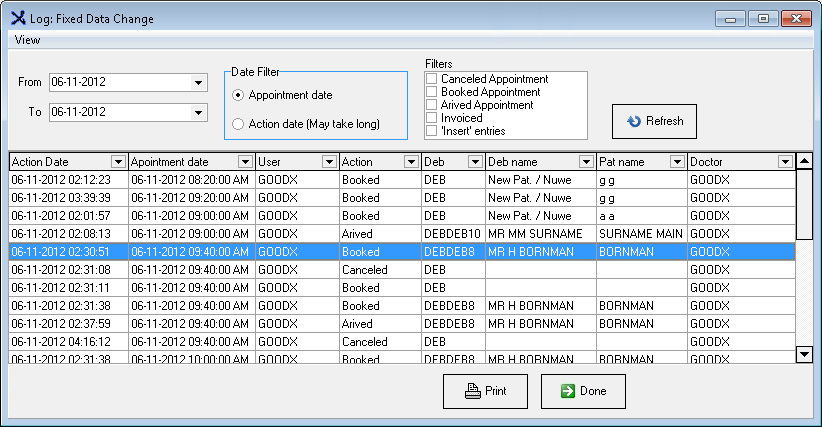Enable the Canceled Appointment filter
Screen dimensions: 822x427
pos(431,79)
